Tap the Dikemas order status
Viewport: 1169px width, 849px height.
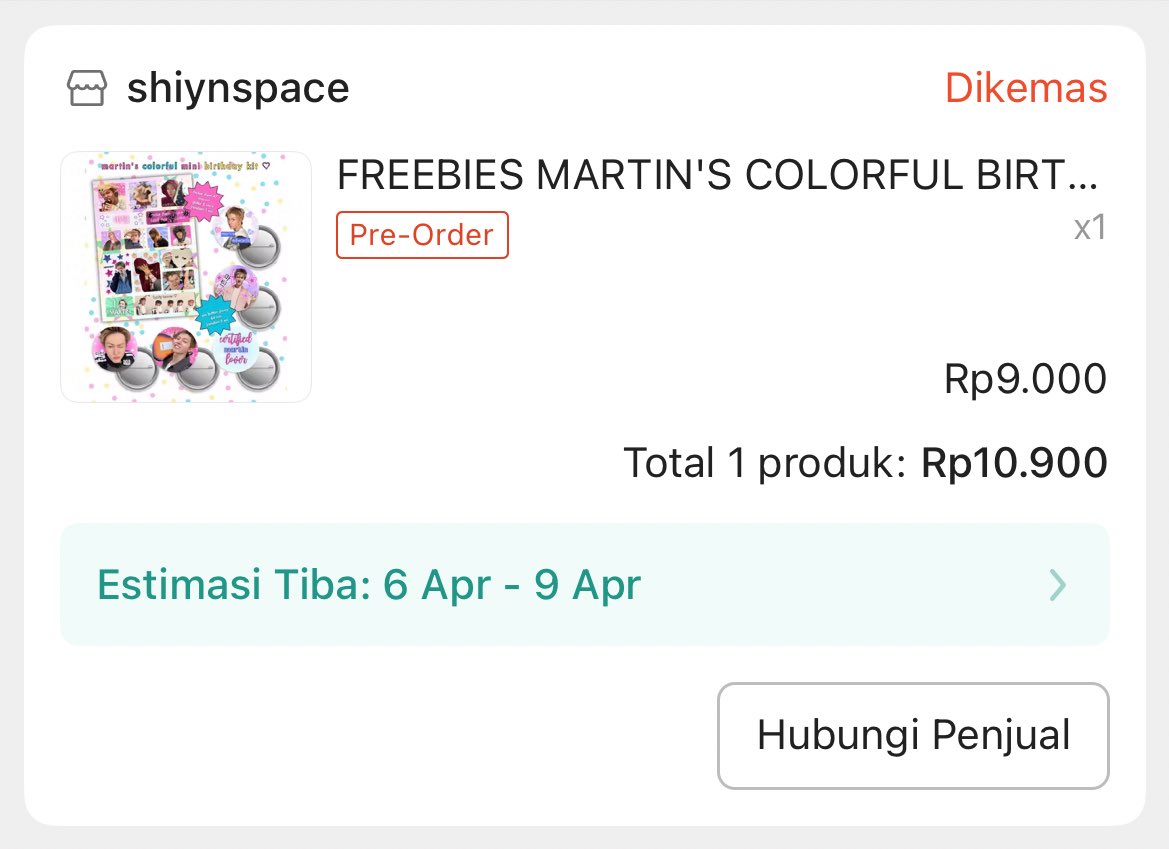coord(1026,89)
